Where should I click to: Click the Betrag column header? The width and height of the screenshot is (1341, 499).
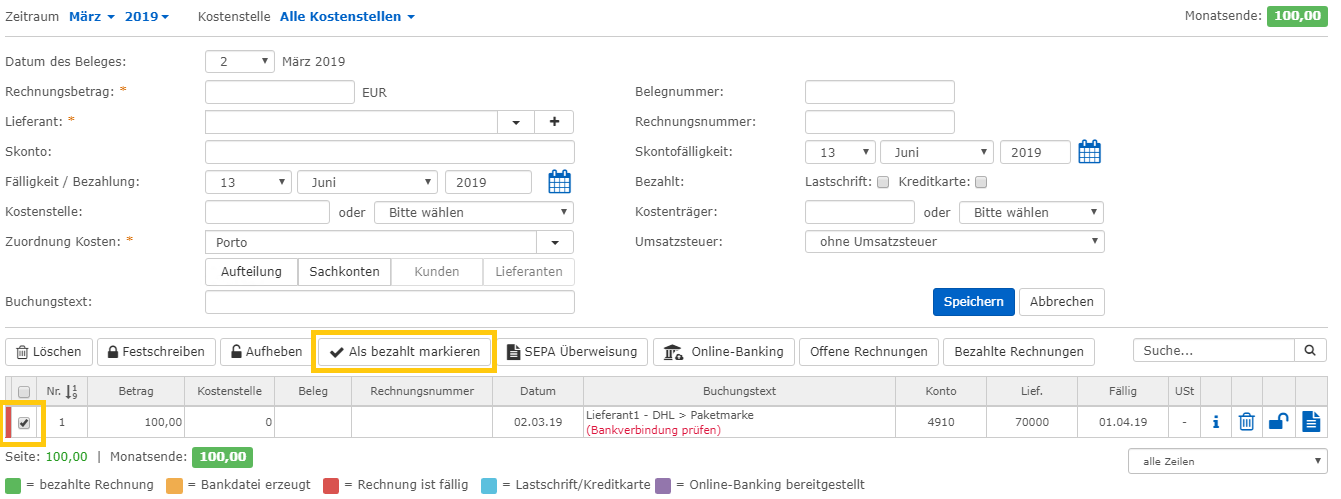136,392
